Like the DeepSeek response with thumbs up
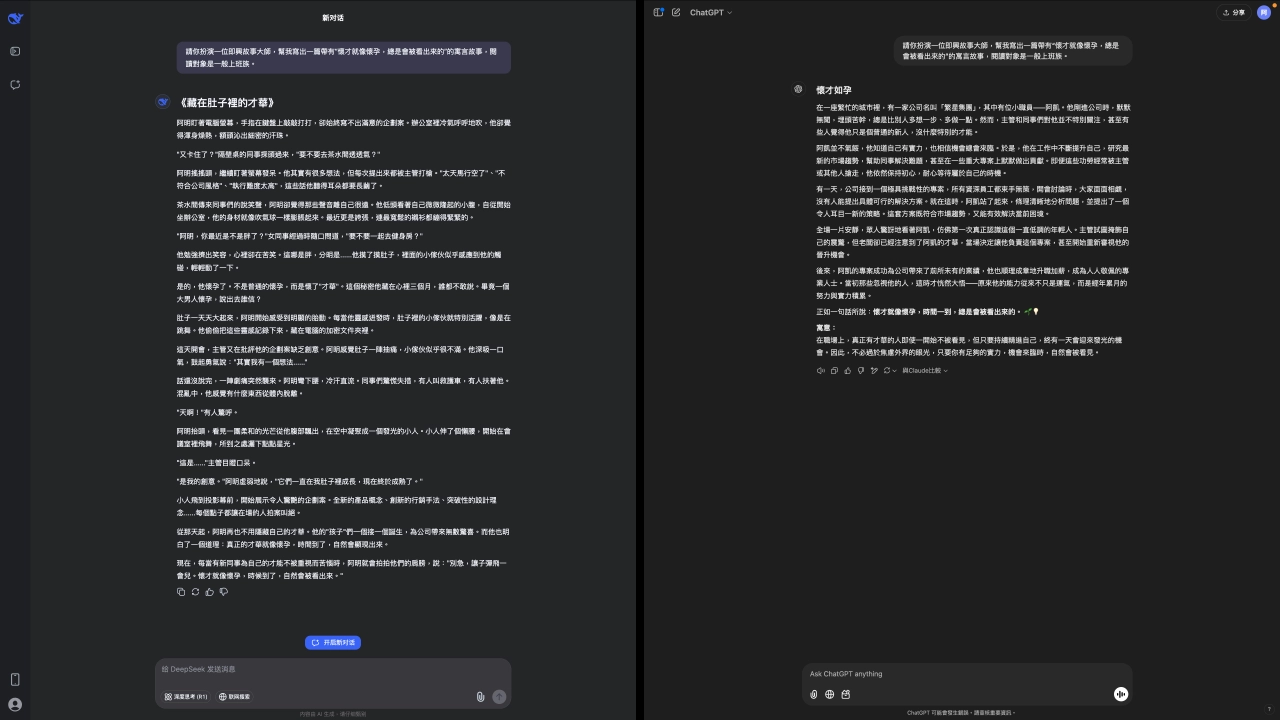This screenshot has width=1280, height=720. tap(209, 592)
